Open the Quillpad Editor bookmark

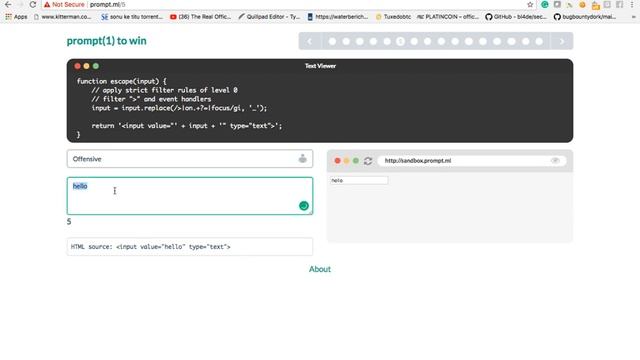pyautogui.click(x=269, y=17)
